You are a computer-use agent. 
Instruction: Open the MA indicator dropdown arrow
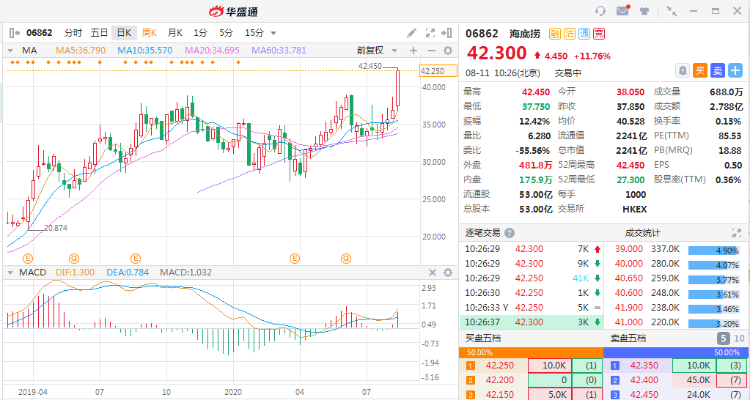point(13,50)
